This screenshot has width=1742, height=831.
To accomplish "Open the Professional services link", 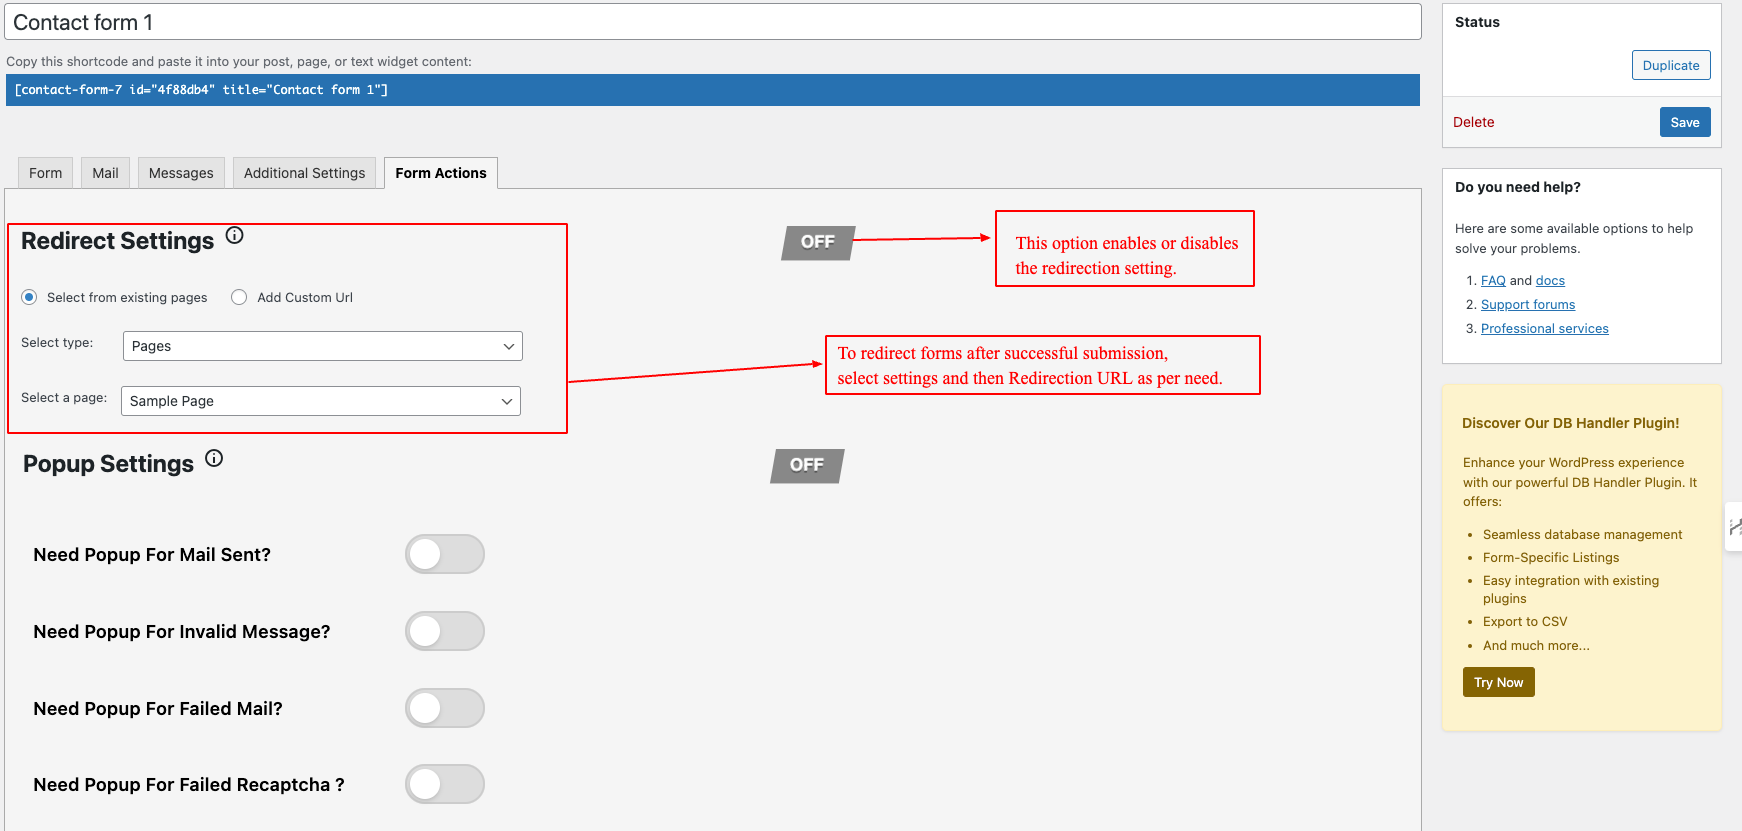I will pyautogui.click(x=1545, y=329).
